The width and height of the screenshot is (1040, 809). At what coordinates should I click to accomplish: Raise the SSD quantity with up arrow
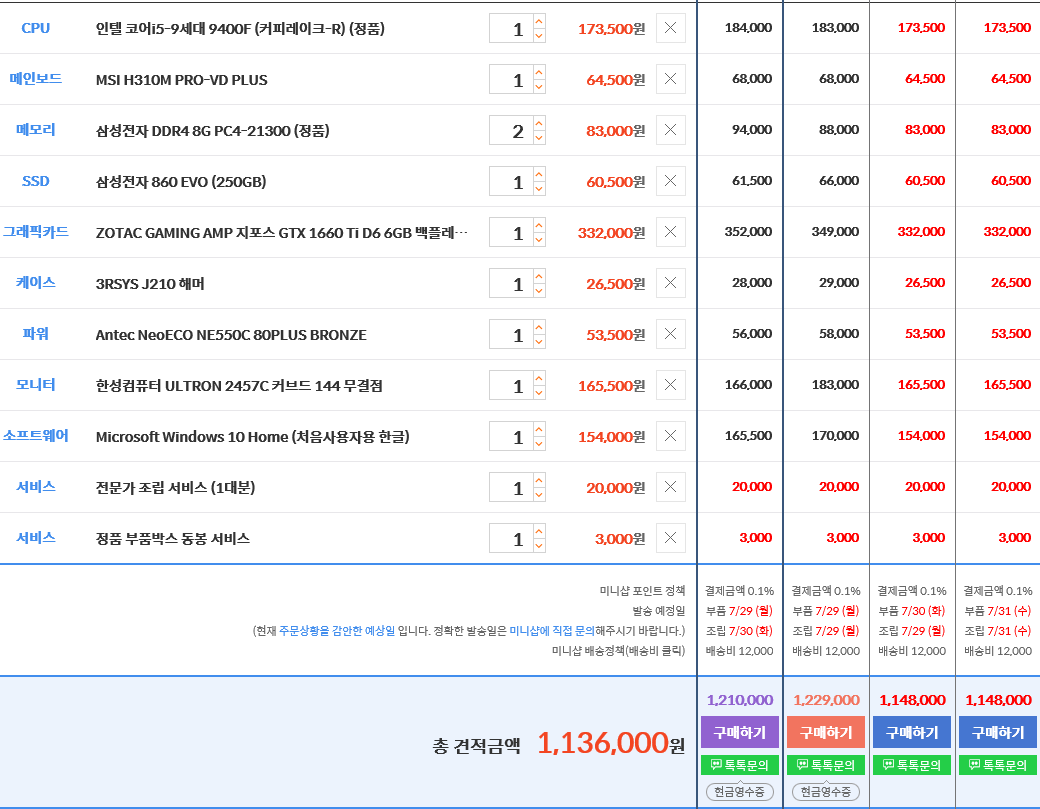pyautogui.click(x=539, y=174)
